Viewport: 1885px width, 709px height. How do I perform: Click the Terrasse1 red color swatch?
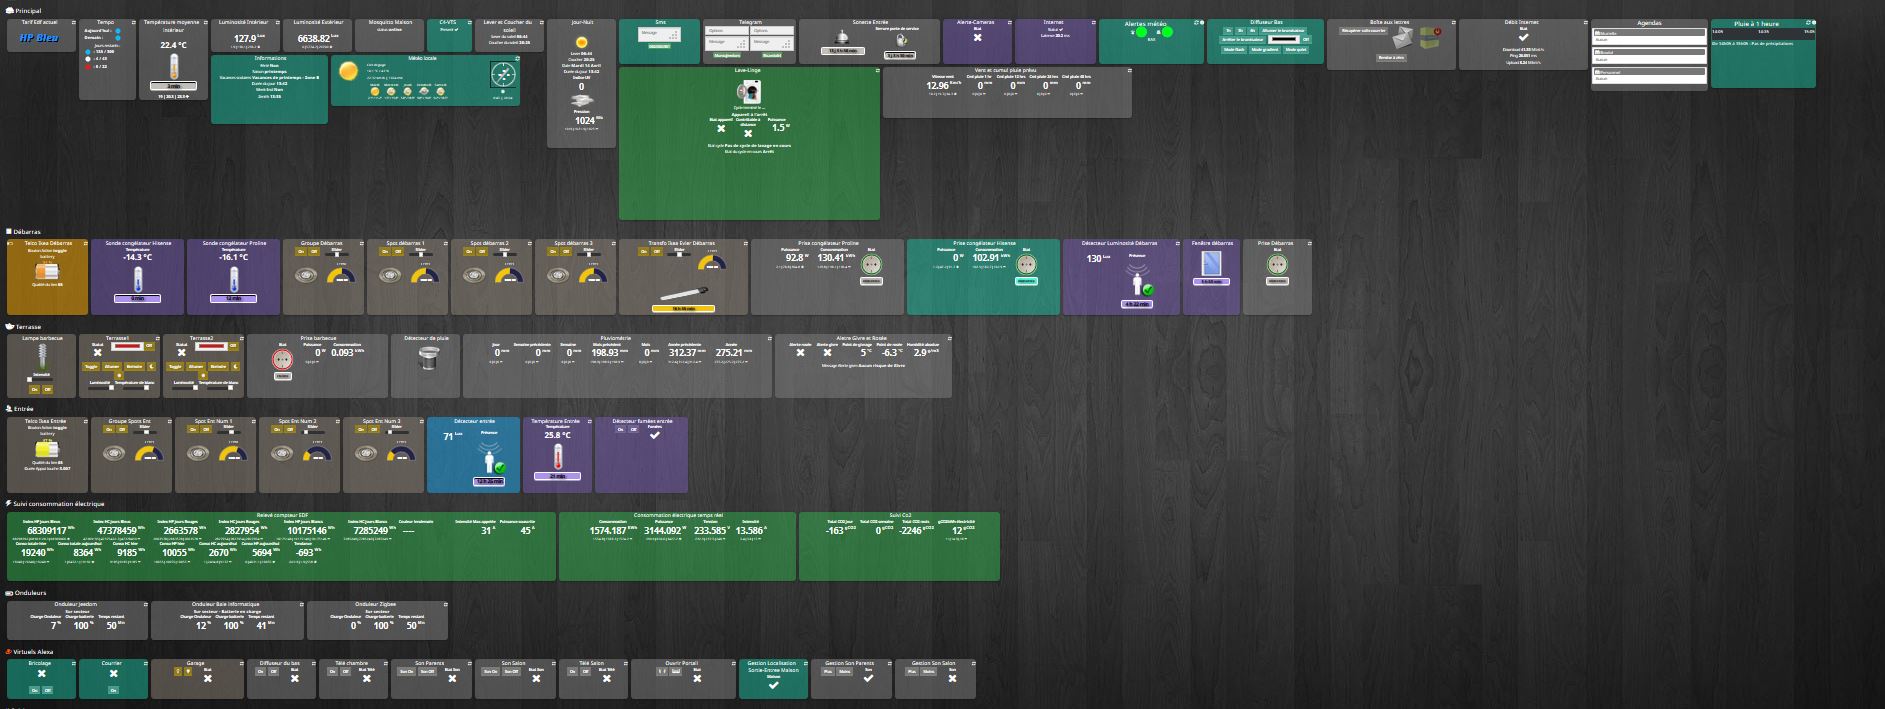click(125, 346)
